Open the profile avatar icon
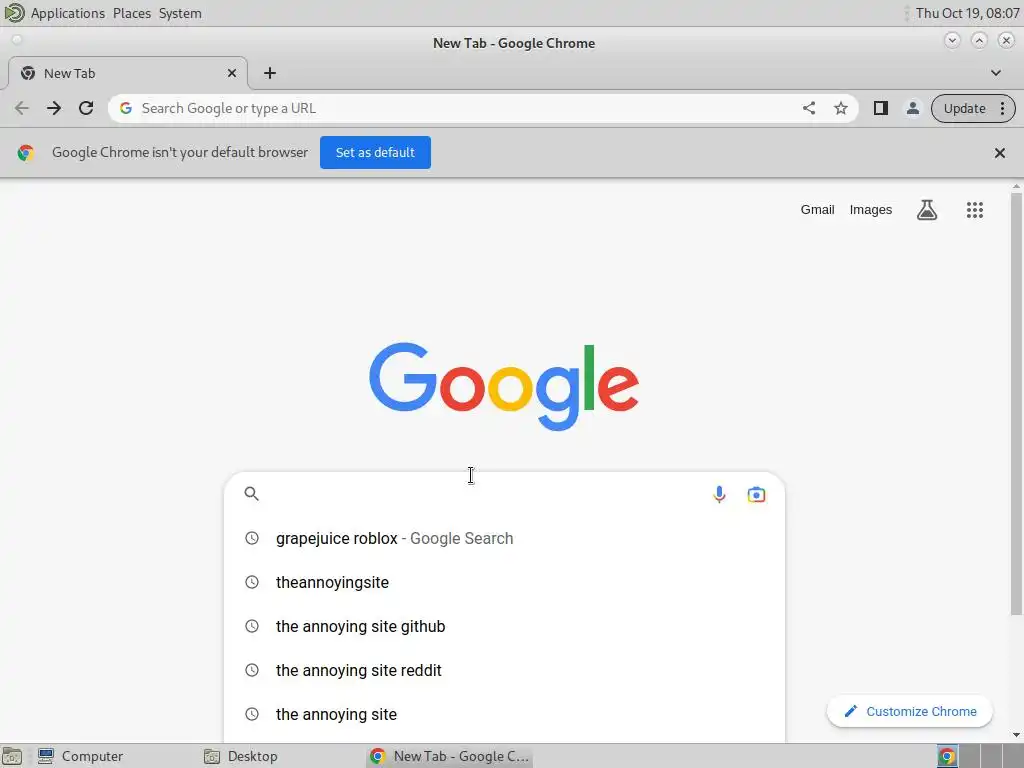This screenshot has width=1024, height=768. [x=913, y=108]
